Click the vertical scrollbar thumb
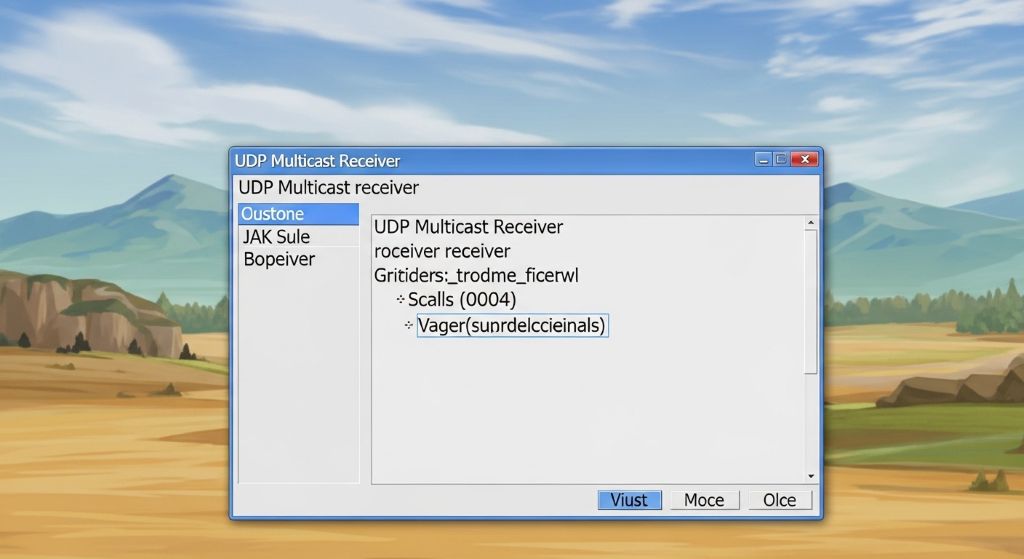Viewport: 1024px width, 559px height. click(810, 302)
